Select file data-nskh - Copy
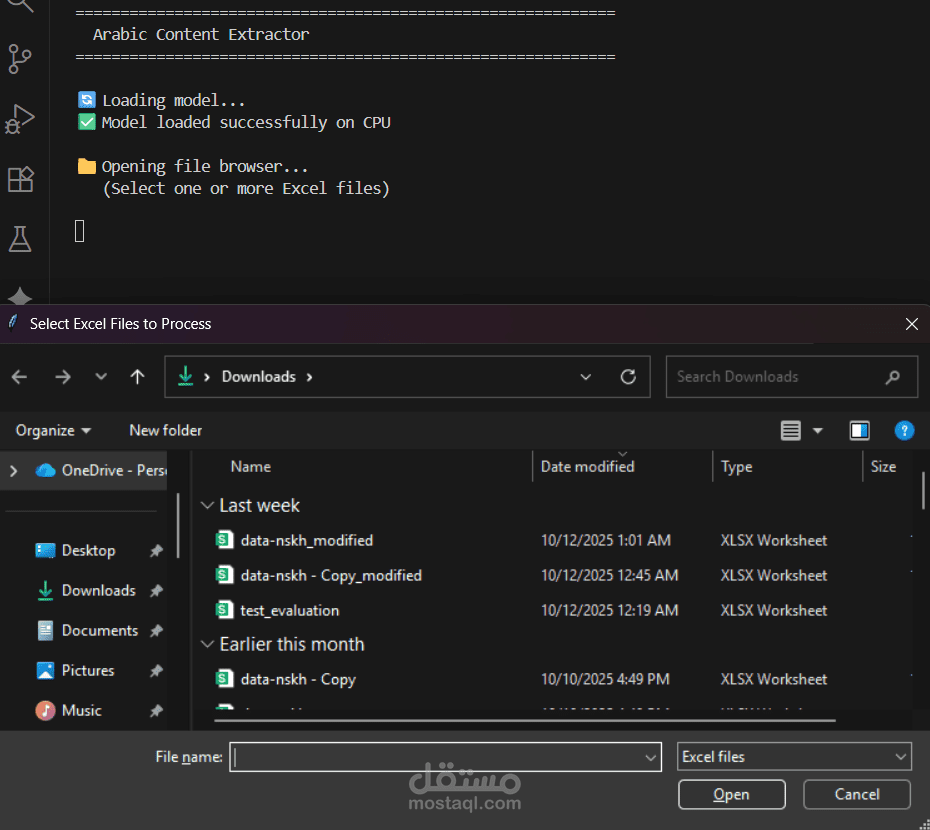Screen dimensions: 930x830 coord(298,679)
